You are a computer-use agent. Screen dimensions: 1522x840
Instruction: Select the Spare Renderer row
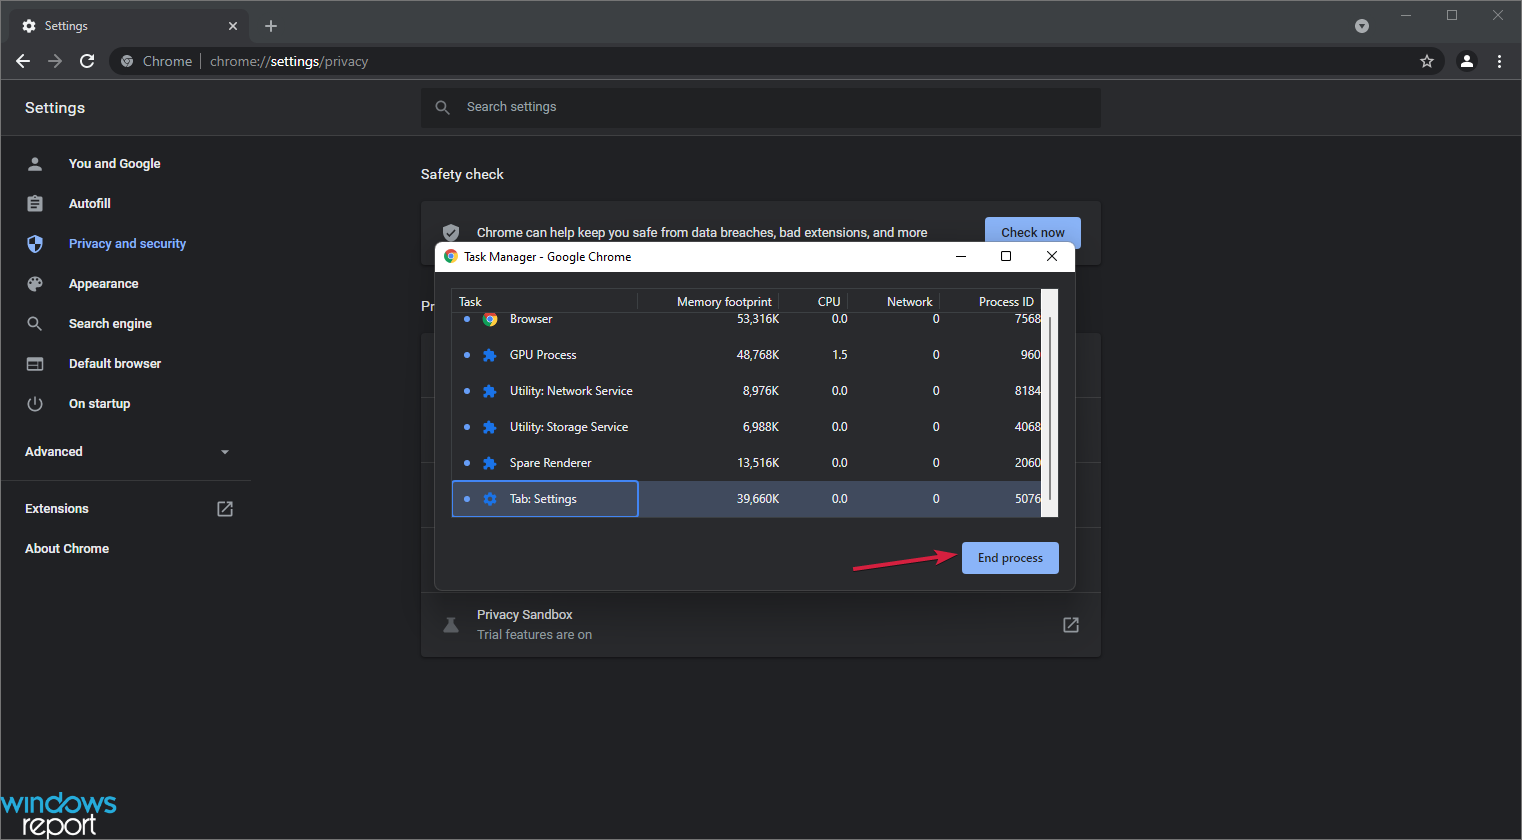pos(746,463)
